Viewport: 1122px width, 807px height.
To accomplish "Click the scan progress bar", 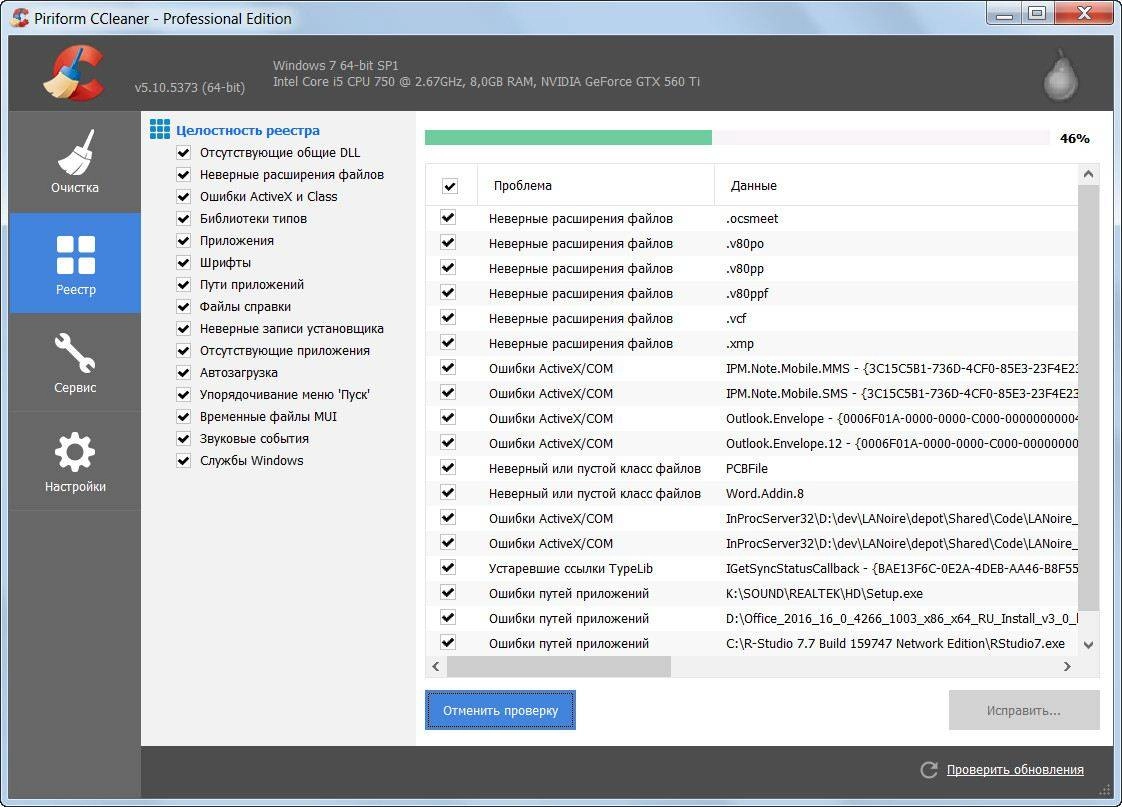I will [738, 137].
